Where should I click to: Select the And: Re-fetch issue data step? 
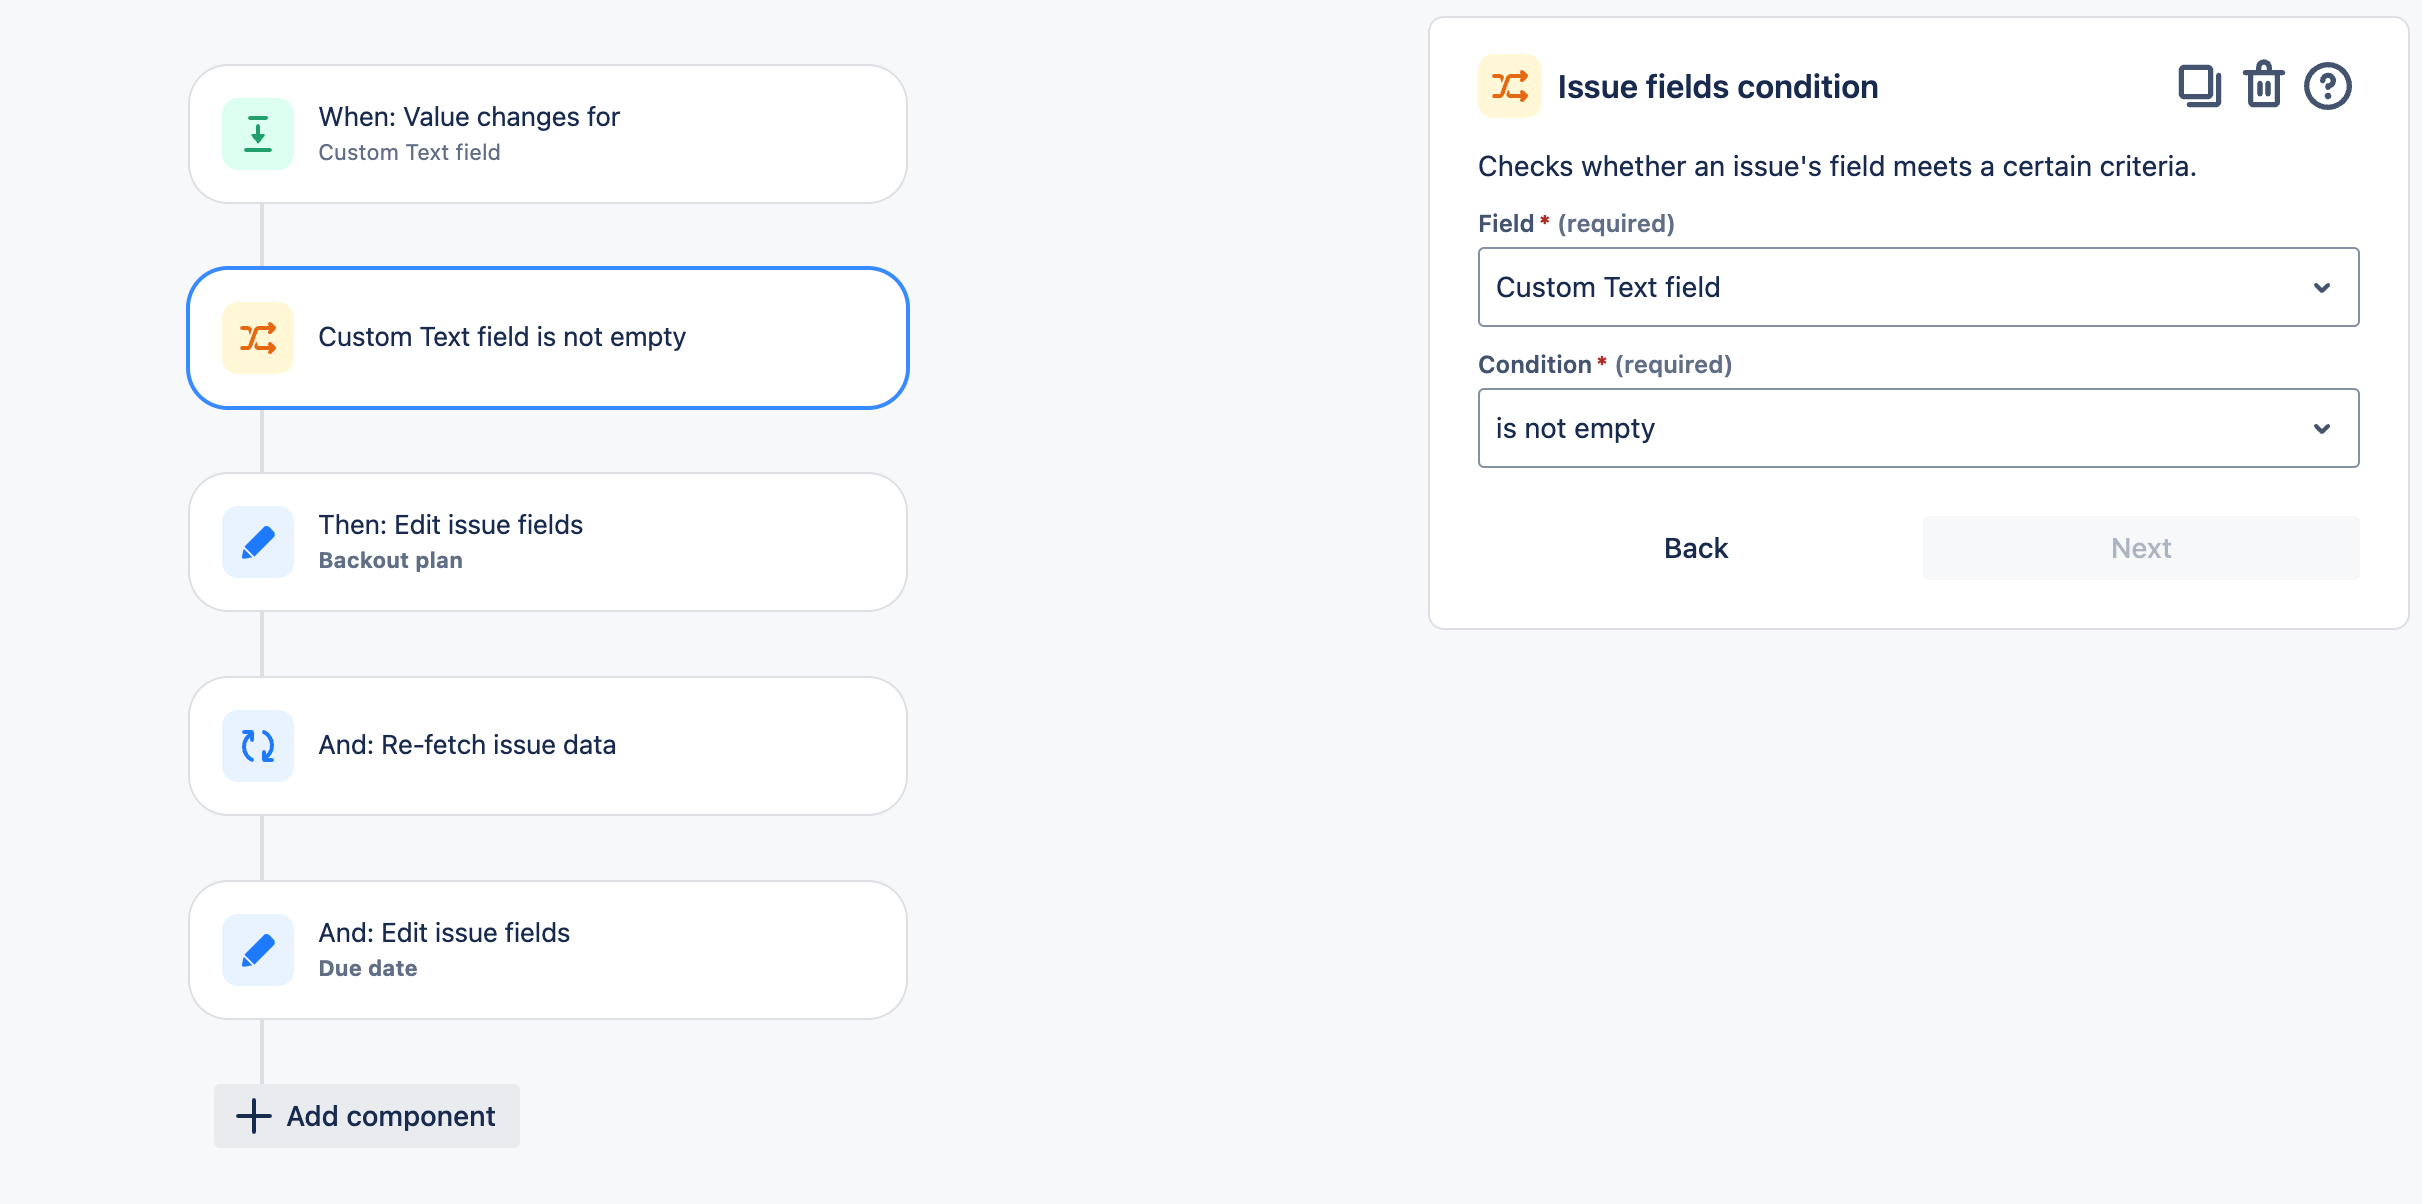click(600, 746)
